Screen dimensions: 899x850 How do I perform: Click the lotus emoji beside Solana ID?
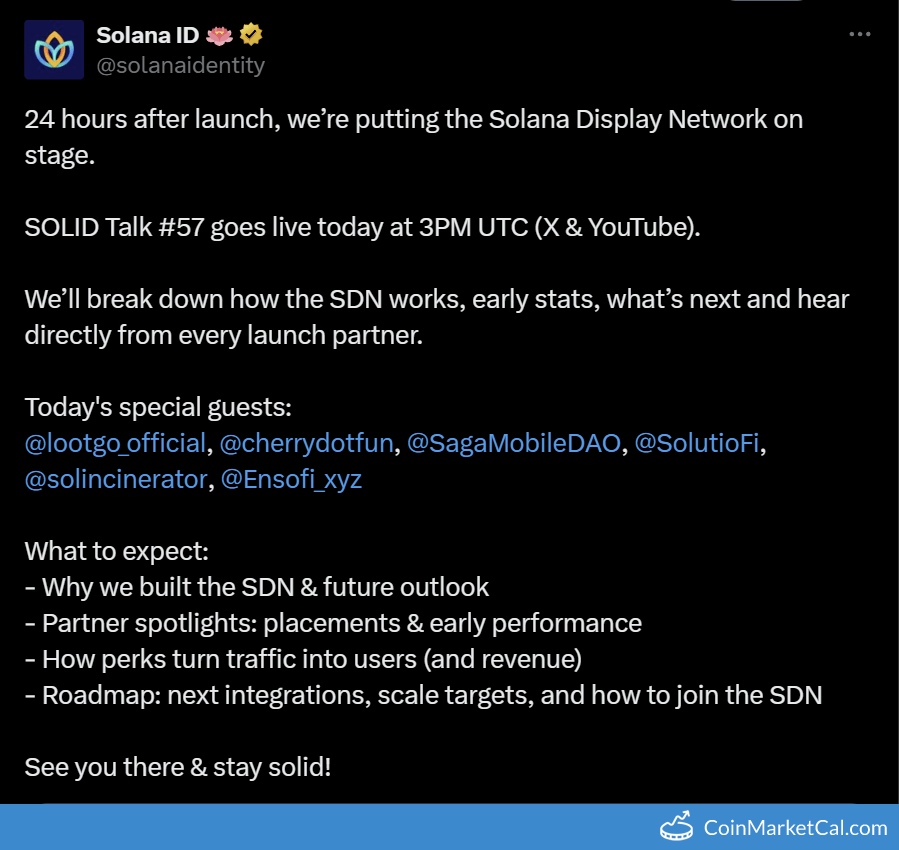[219, 36]
